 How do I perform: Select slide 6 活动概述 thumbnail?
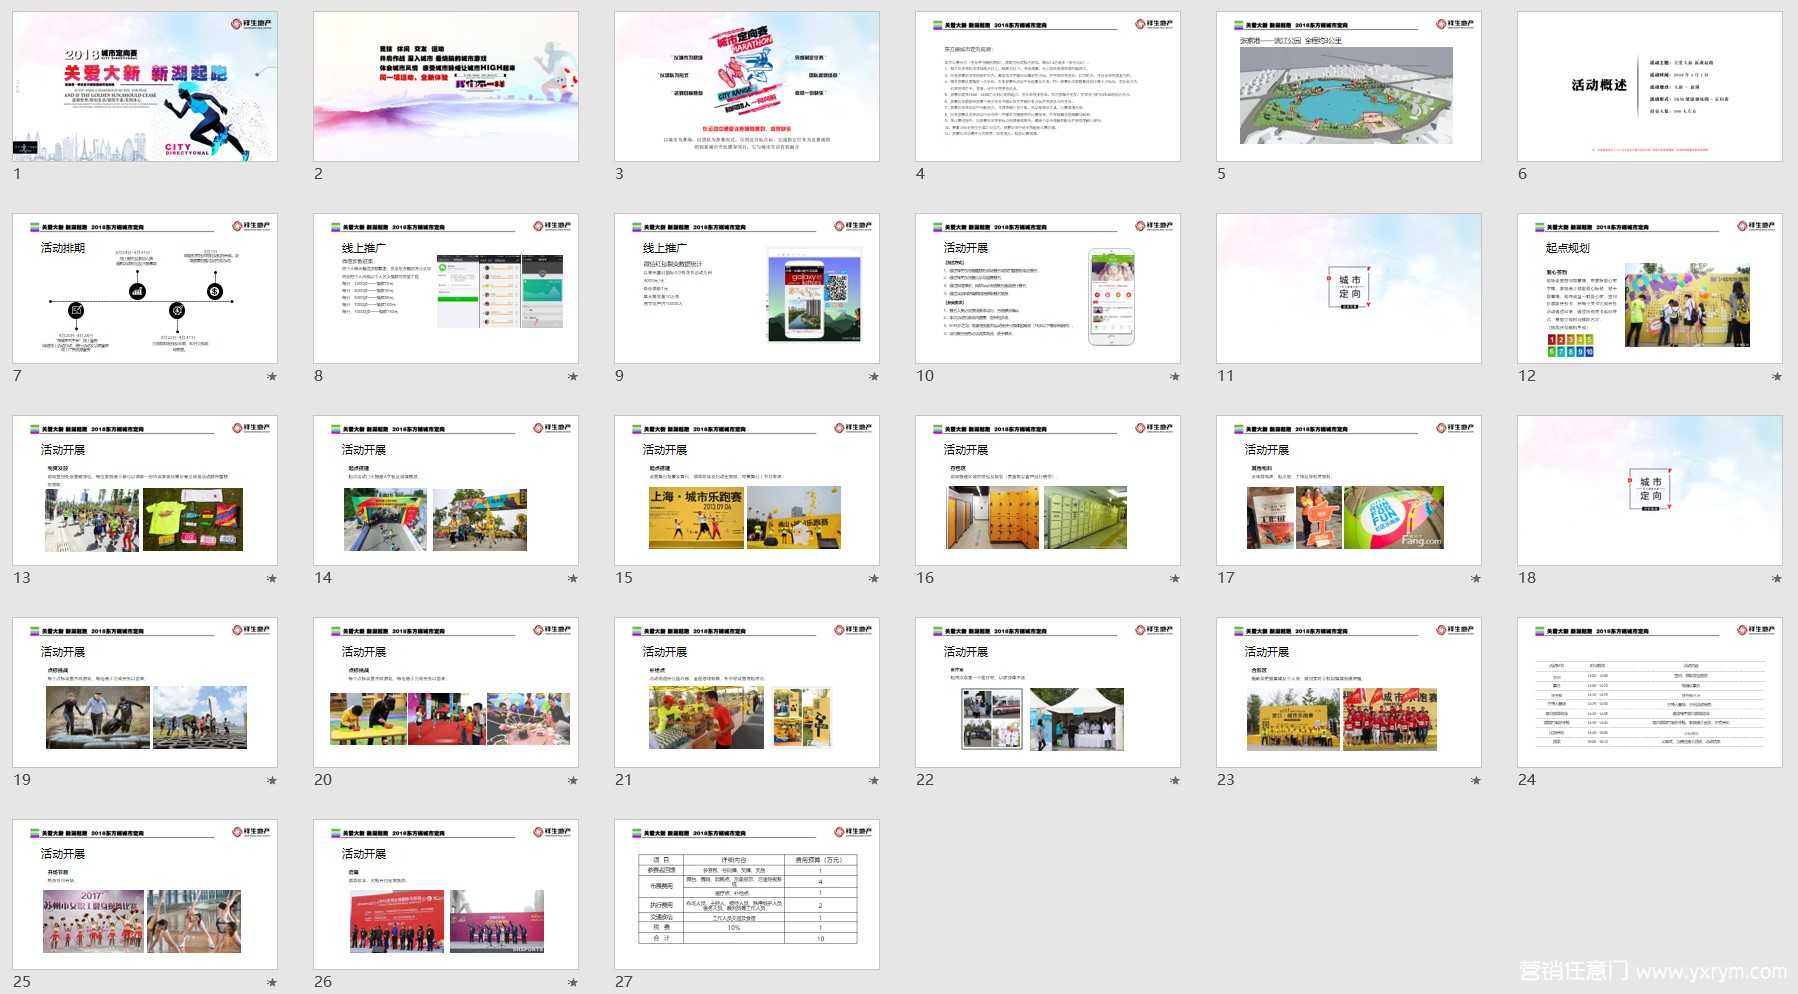click(x=1649, y=87)
